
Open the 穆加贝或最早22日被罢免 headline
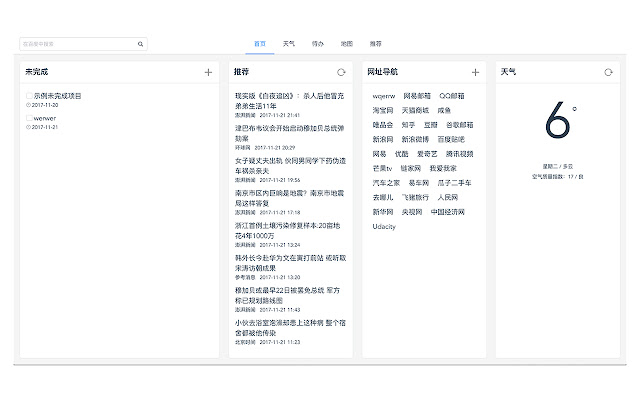pos(287,296)
